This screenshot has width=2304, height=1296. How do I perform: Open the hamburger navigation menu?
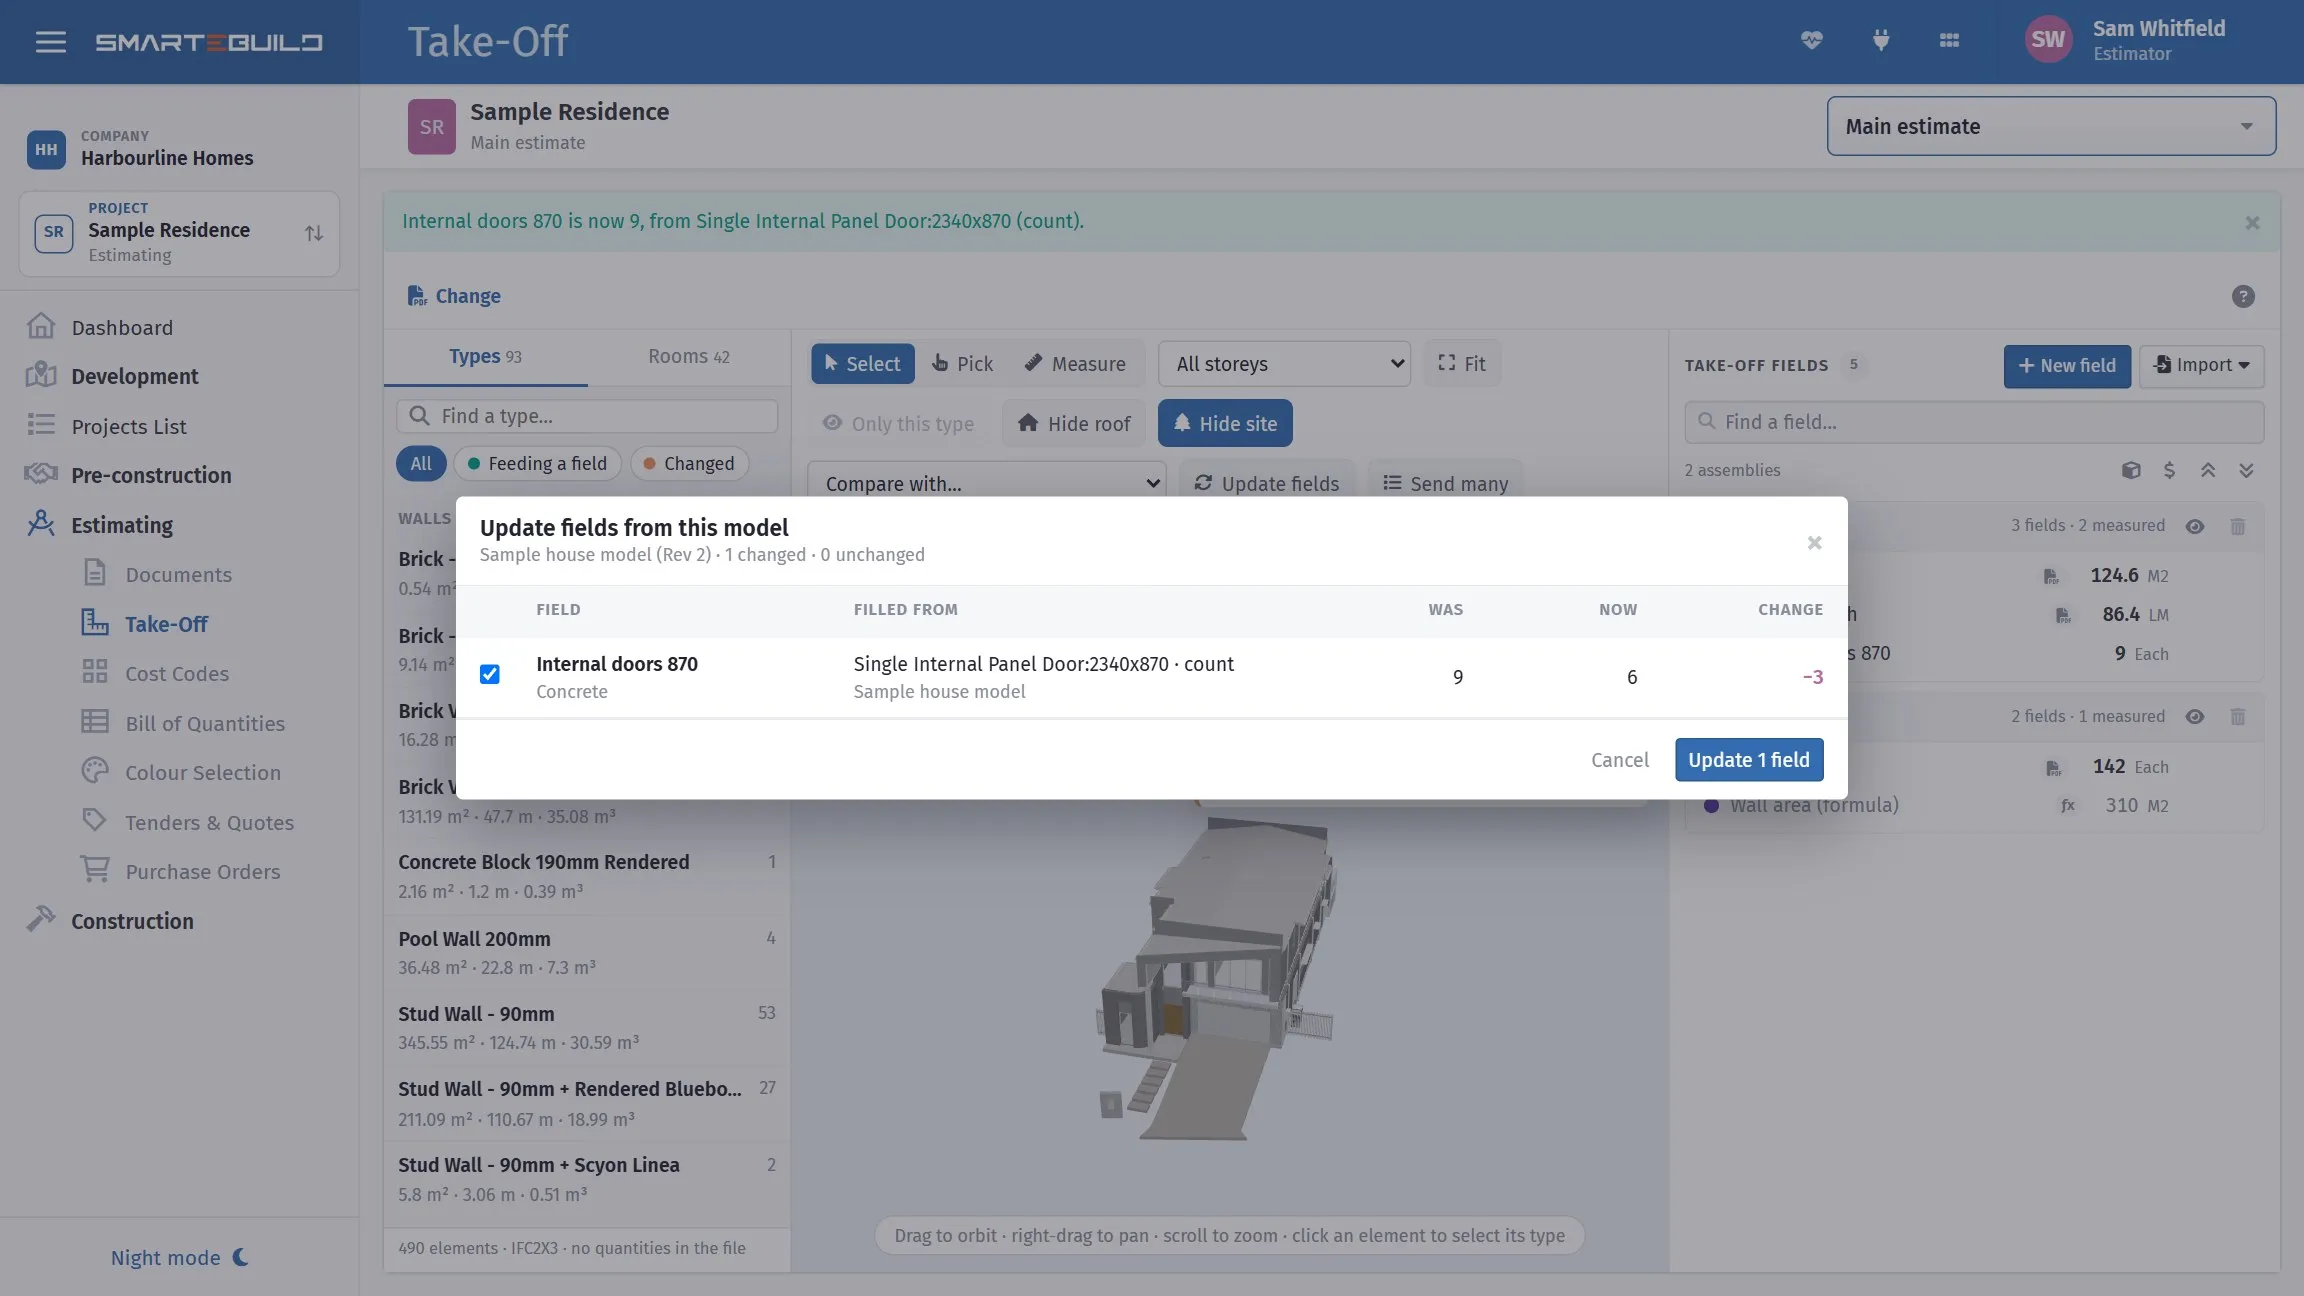coord(50,42)
